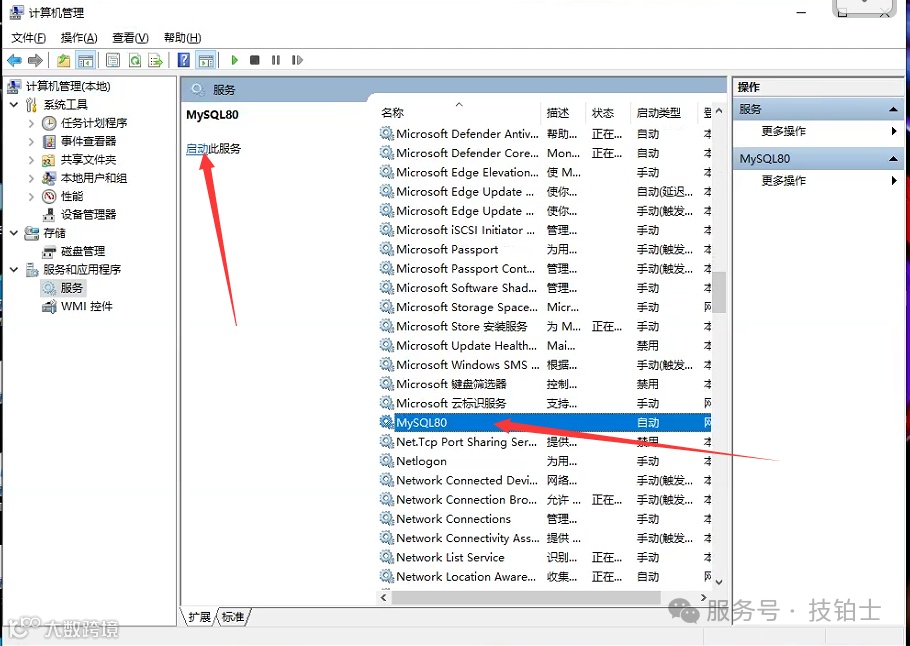Click the Back arrow toolbar icon
The image size is (910, 646).
tap(15, 60)
